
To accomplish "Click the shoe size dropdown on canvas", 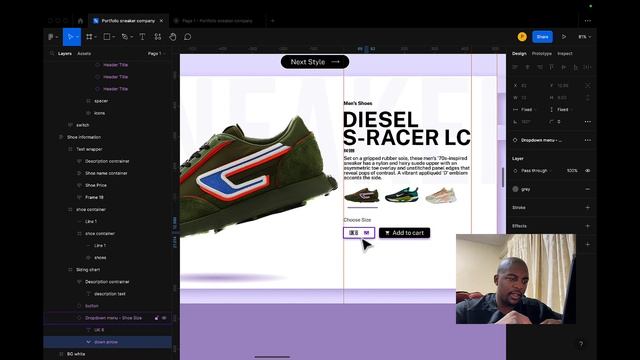I will pyautogui.click(x=359, y=233).
